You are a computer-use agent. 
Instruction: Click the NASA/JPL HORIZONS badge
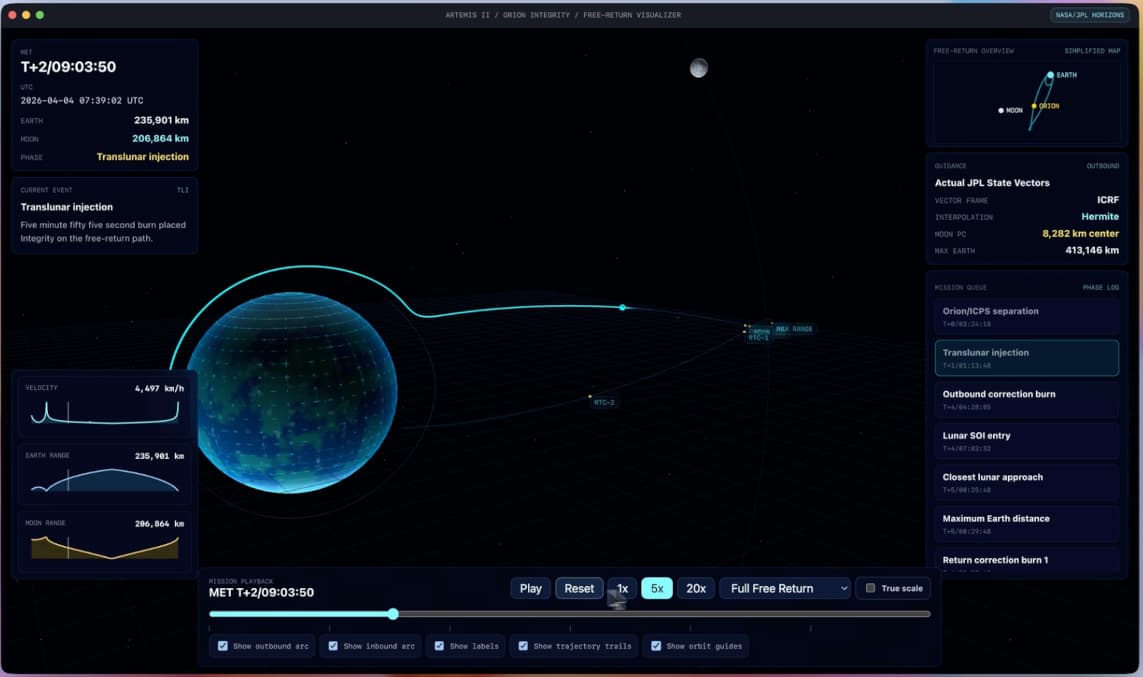tap(1092, 15)
